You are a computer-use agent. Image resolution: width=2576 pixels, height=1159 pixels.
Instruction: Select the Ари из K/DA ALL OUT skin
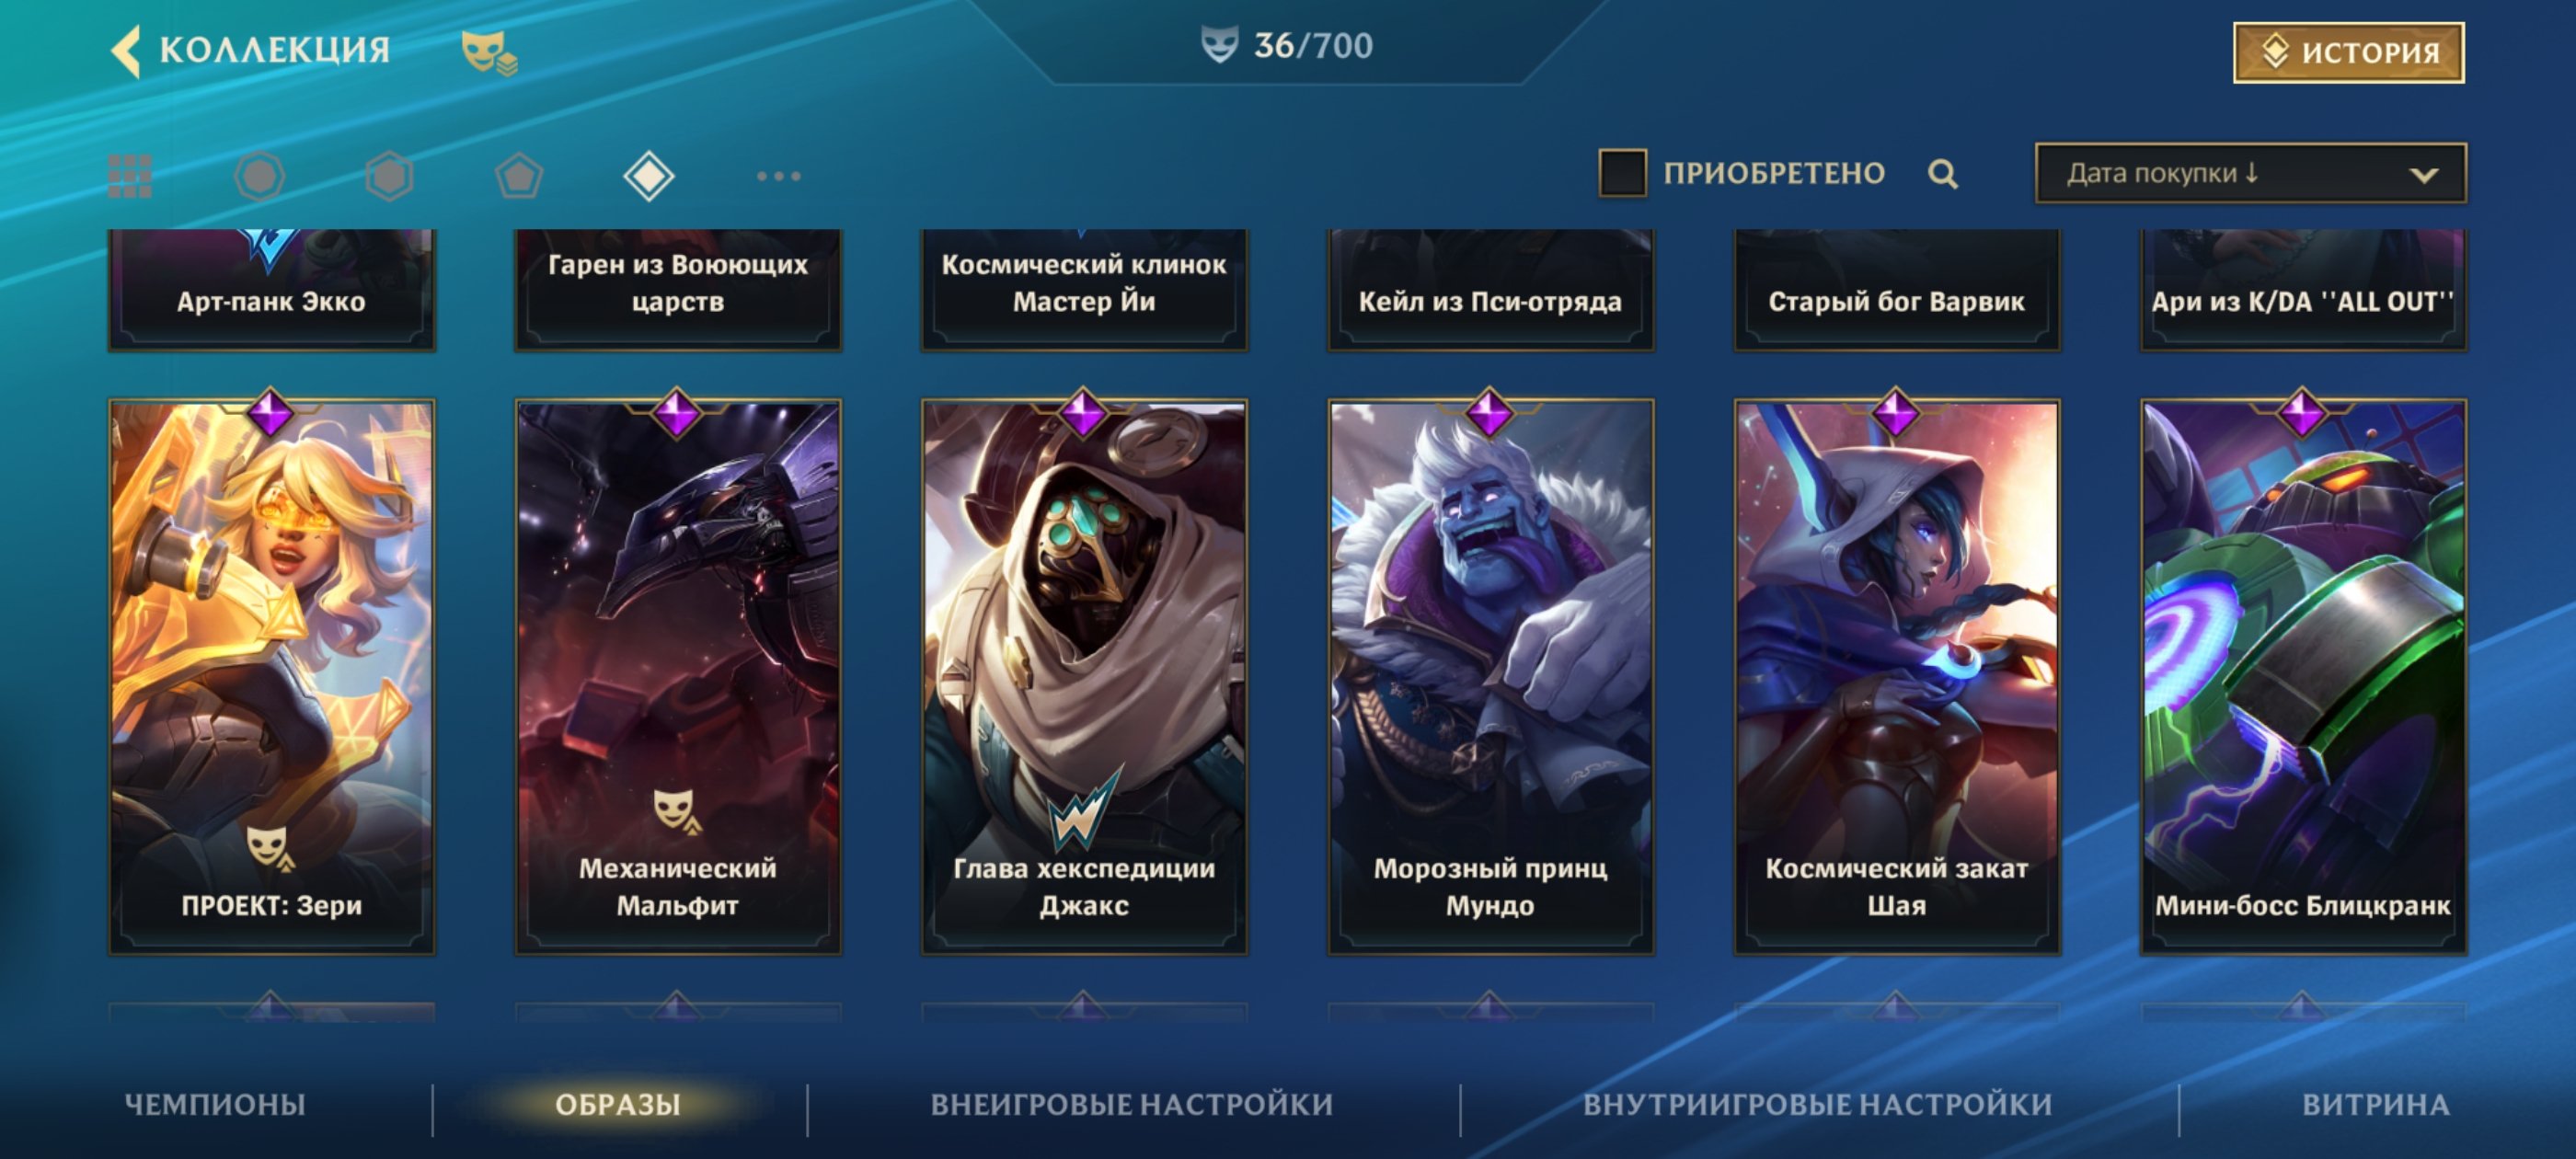[x=2303, y=289]
